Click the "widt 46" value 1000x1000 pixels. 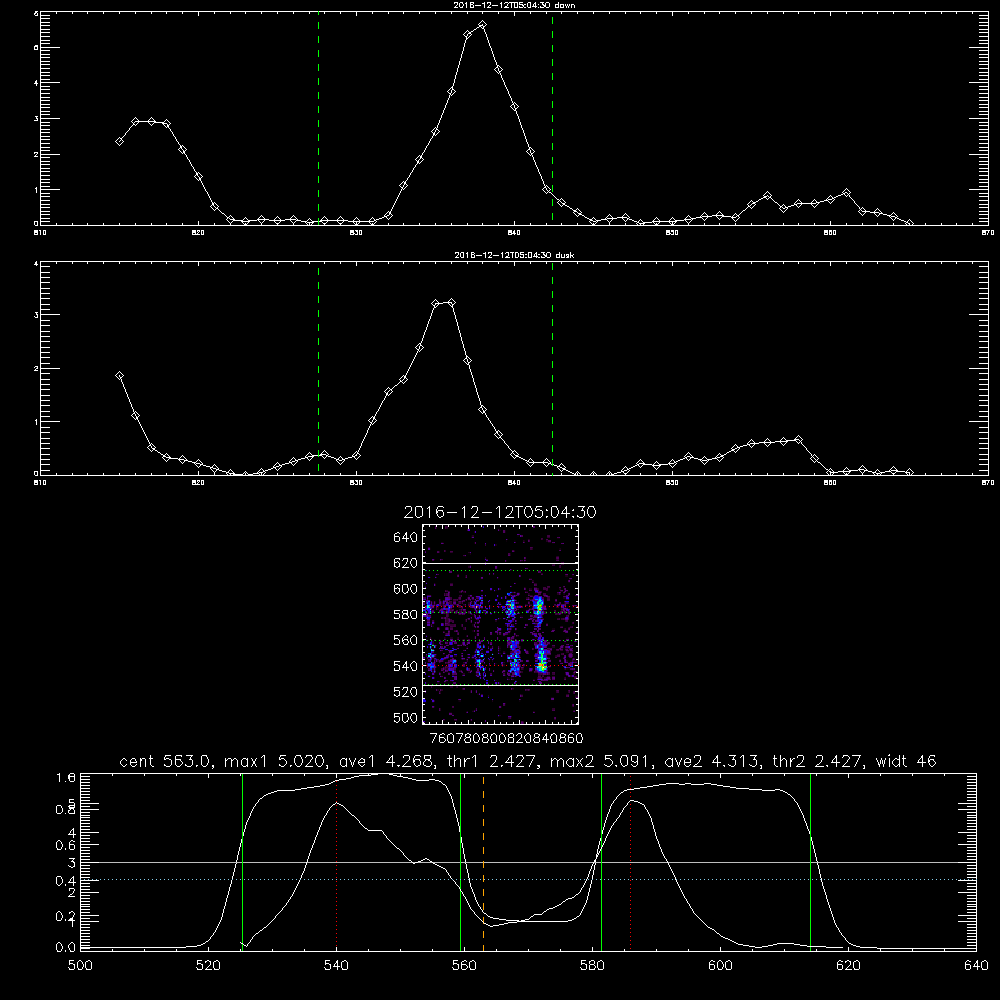tap(906, 761)
